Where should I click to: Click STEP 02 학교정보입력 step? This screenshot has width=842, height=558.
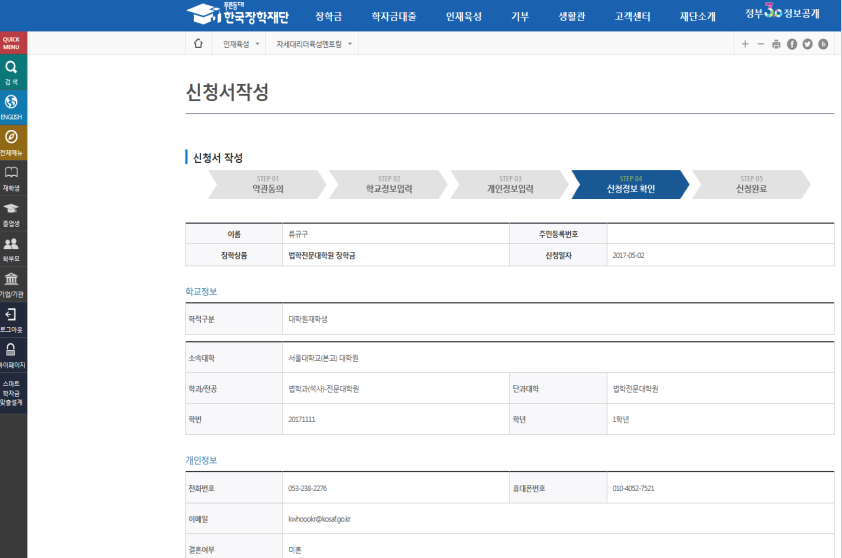pos(389,184)
